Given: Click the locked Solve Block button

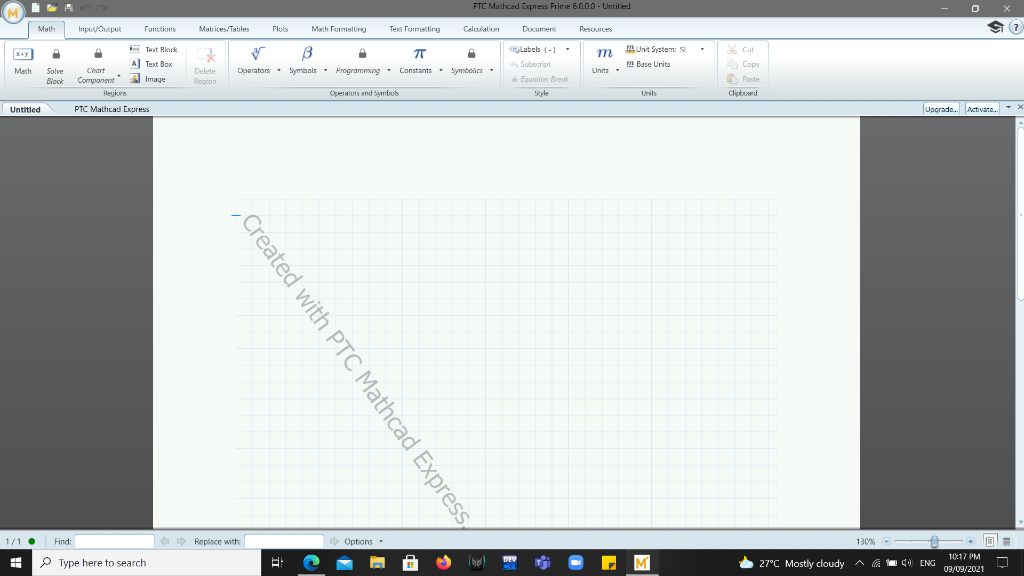Looking at the screenshot, I should [56, 67].
